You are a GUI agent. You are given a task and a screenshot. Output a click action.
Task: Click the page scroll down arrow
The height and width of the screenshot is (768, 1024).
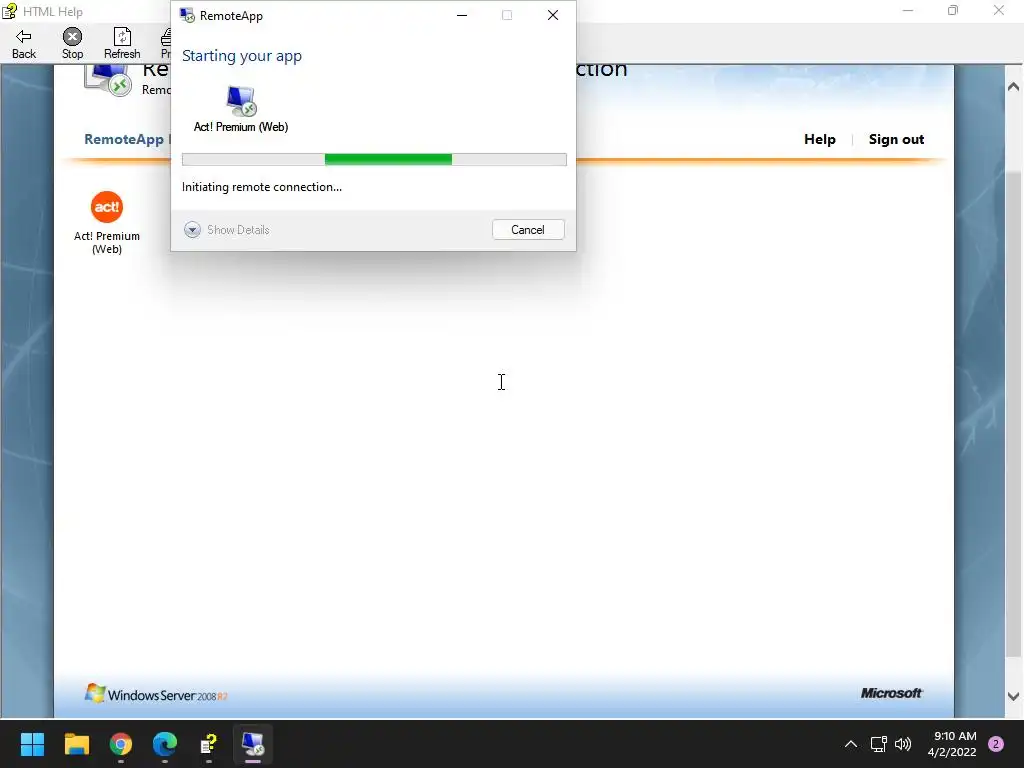point(1013,696)
